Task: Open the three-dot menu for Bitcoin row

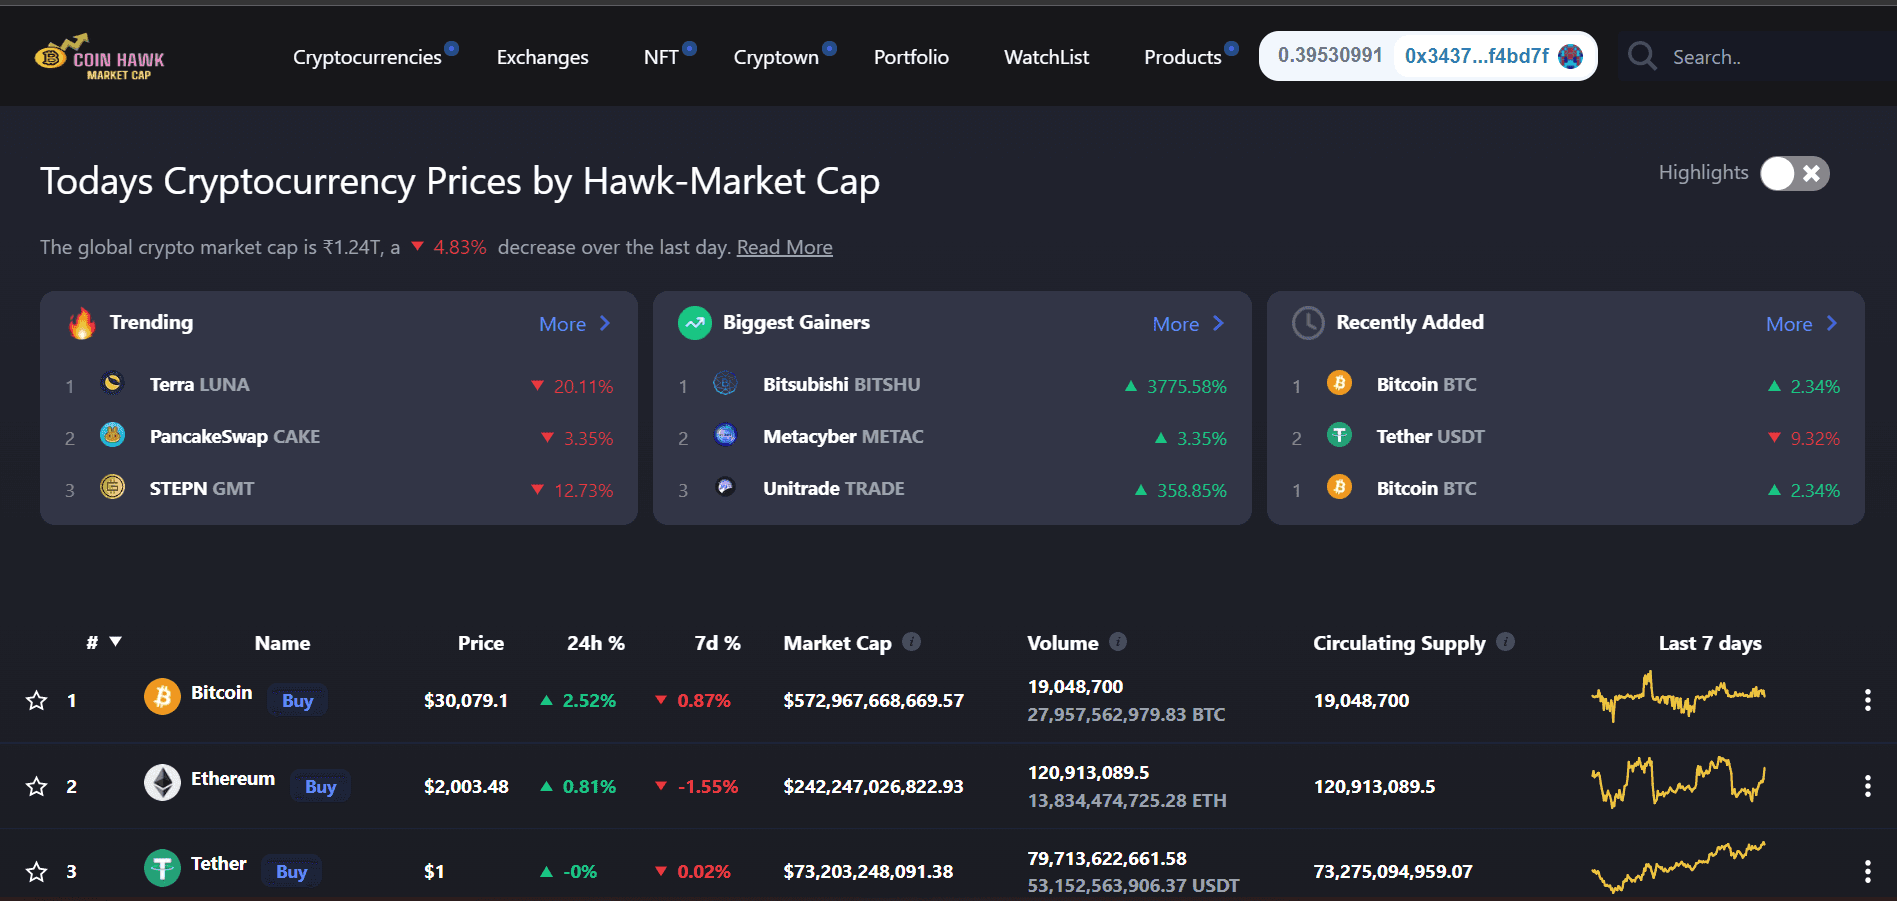Action: 1867,700
